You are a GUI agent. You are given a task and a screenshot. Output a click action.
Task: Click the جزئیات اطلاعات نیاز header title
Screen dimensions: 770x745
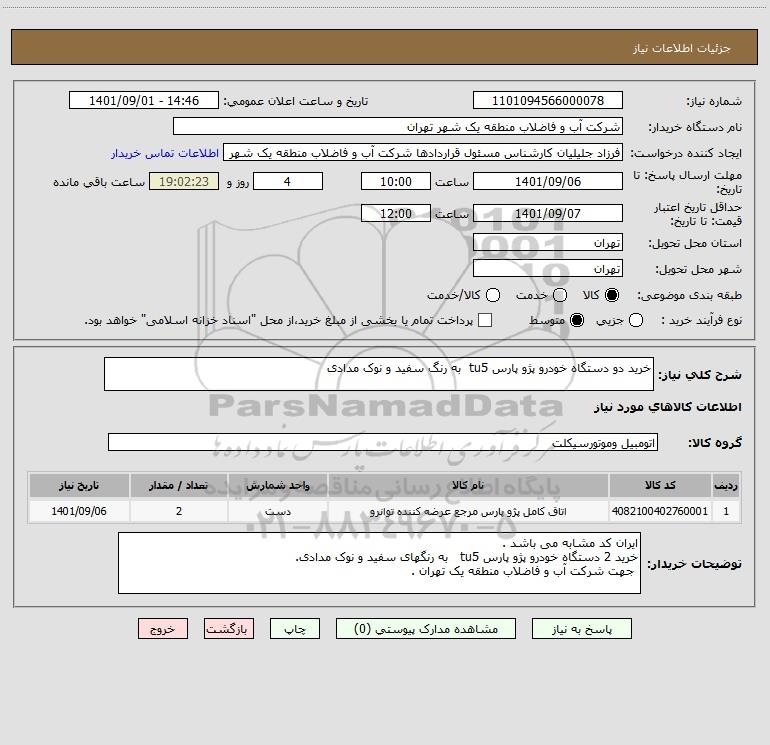click(682, 48)
